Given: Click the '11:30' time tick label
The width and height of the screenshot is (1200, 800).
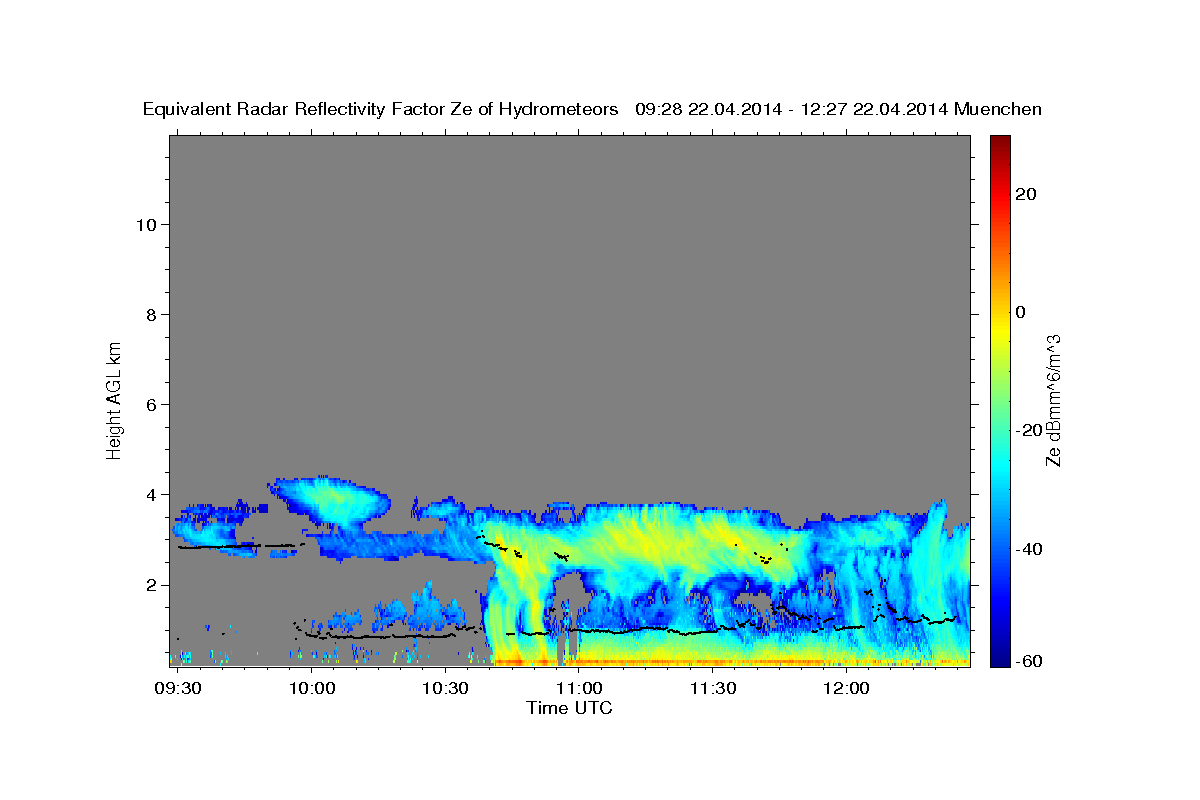Looking at the screenshot, I should coord(712,689).
